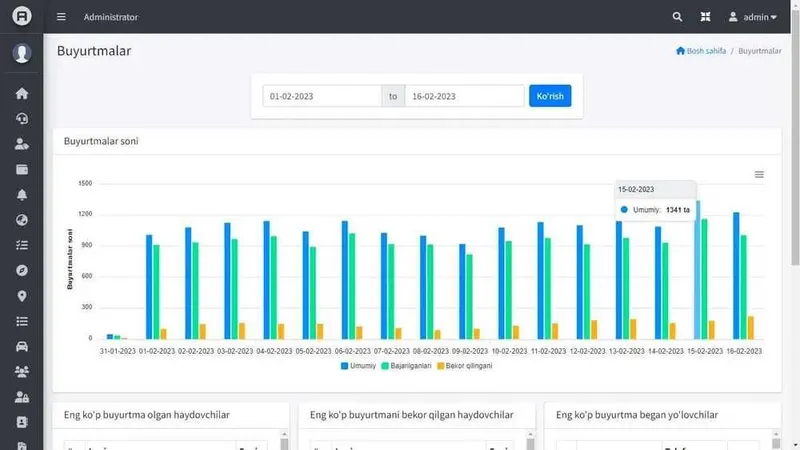The height and width of the screenshot is (450, 800).
Task: Open the compass icon in sidebar
Action: click(21, 270)
